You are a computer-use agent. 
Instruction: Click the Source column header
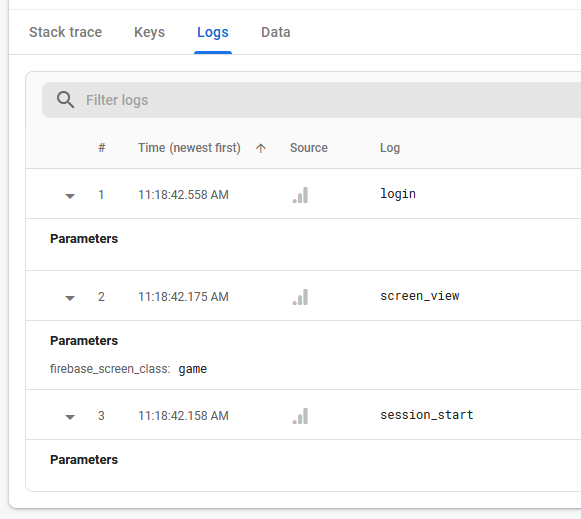(309, 148)
